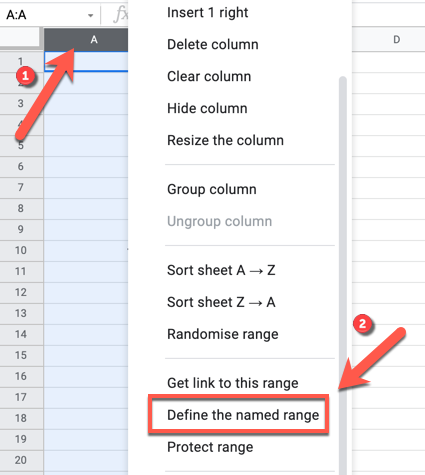Select the column A header
425x475 pixels.
(86, 40)
